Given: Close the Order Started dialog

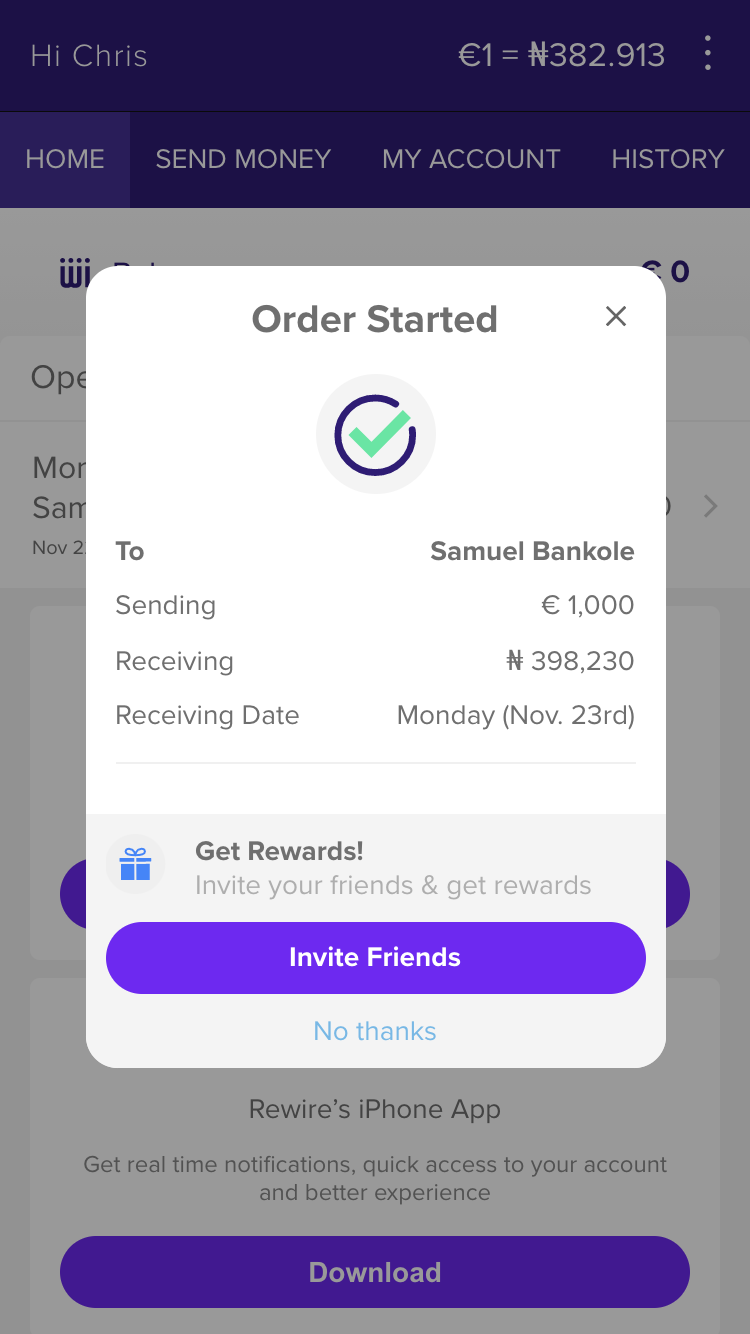Looking at the screenshot, I should click(x=616, y=317).
